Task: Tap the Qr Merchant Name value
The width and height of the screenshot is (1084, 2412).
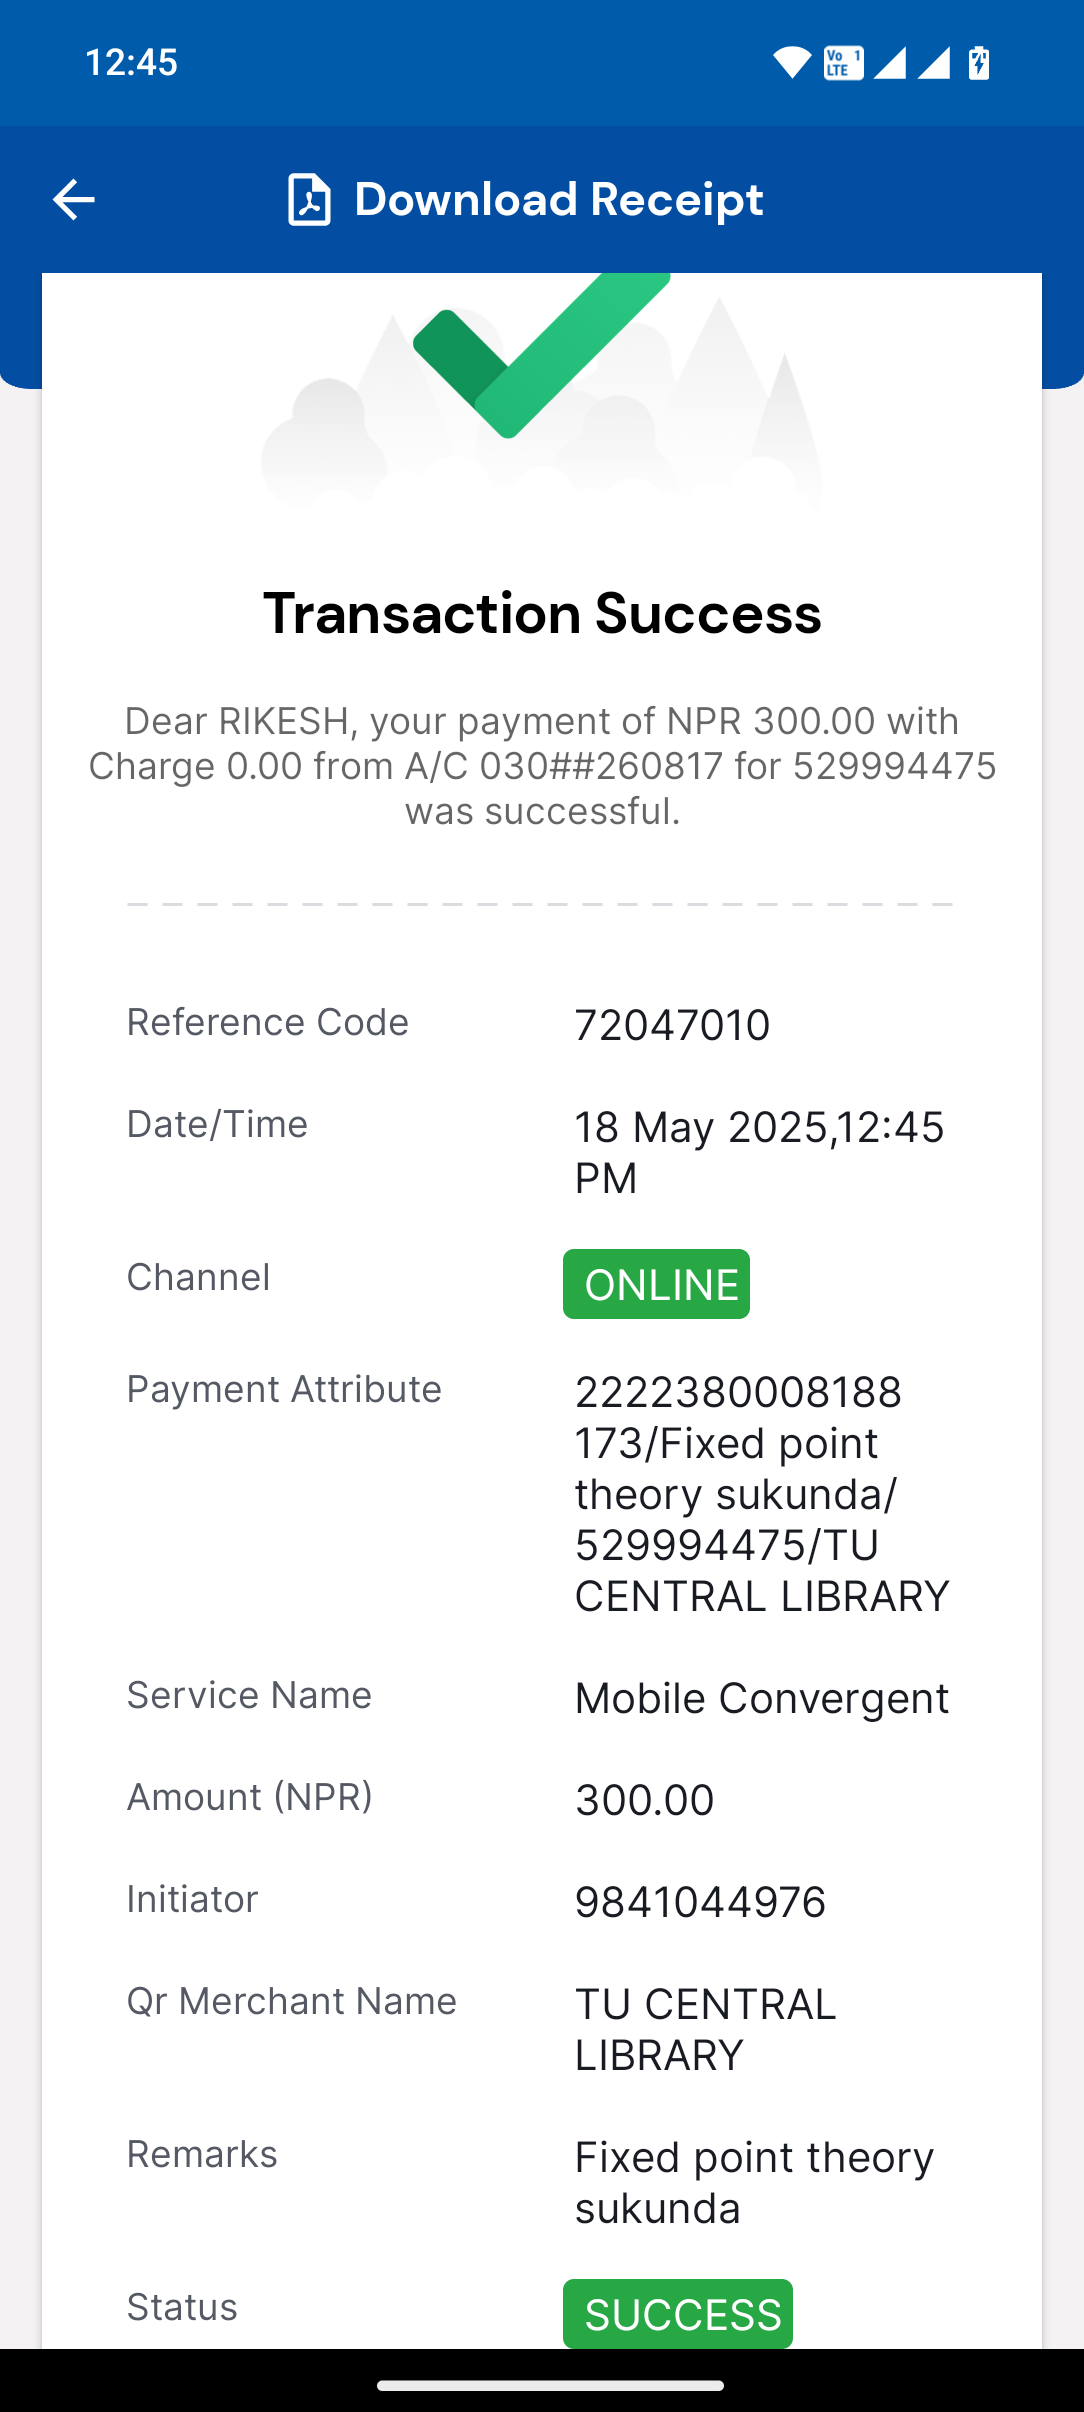Action: 705,2029
